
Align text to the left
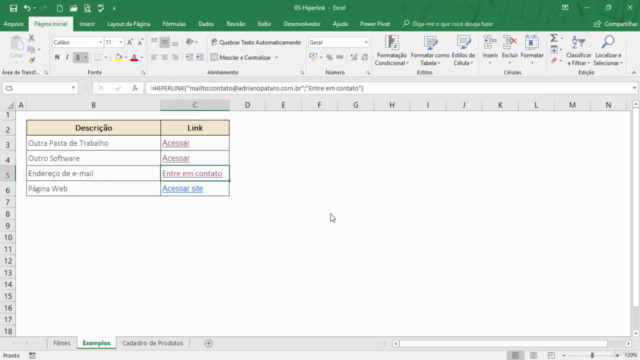point(154,58)
